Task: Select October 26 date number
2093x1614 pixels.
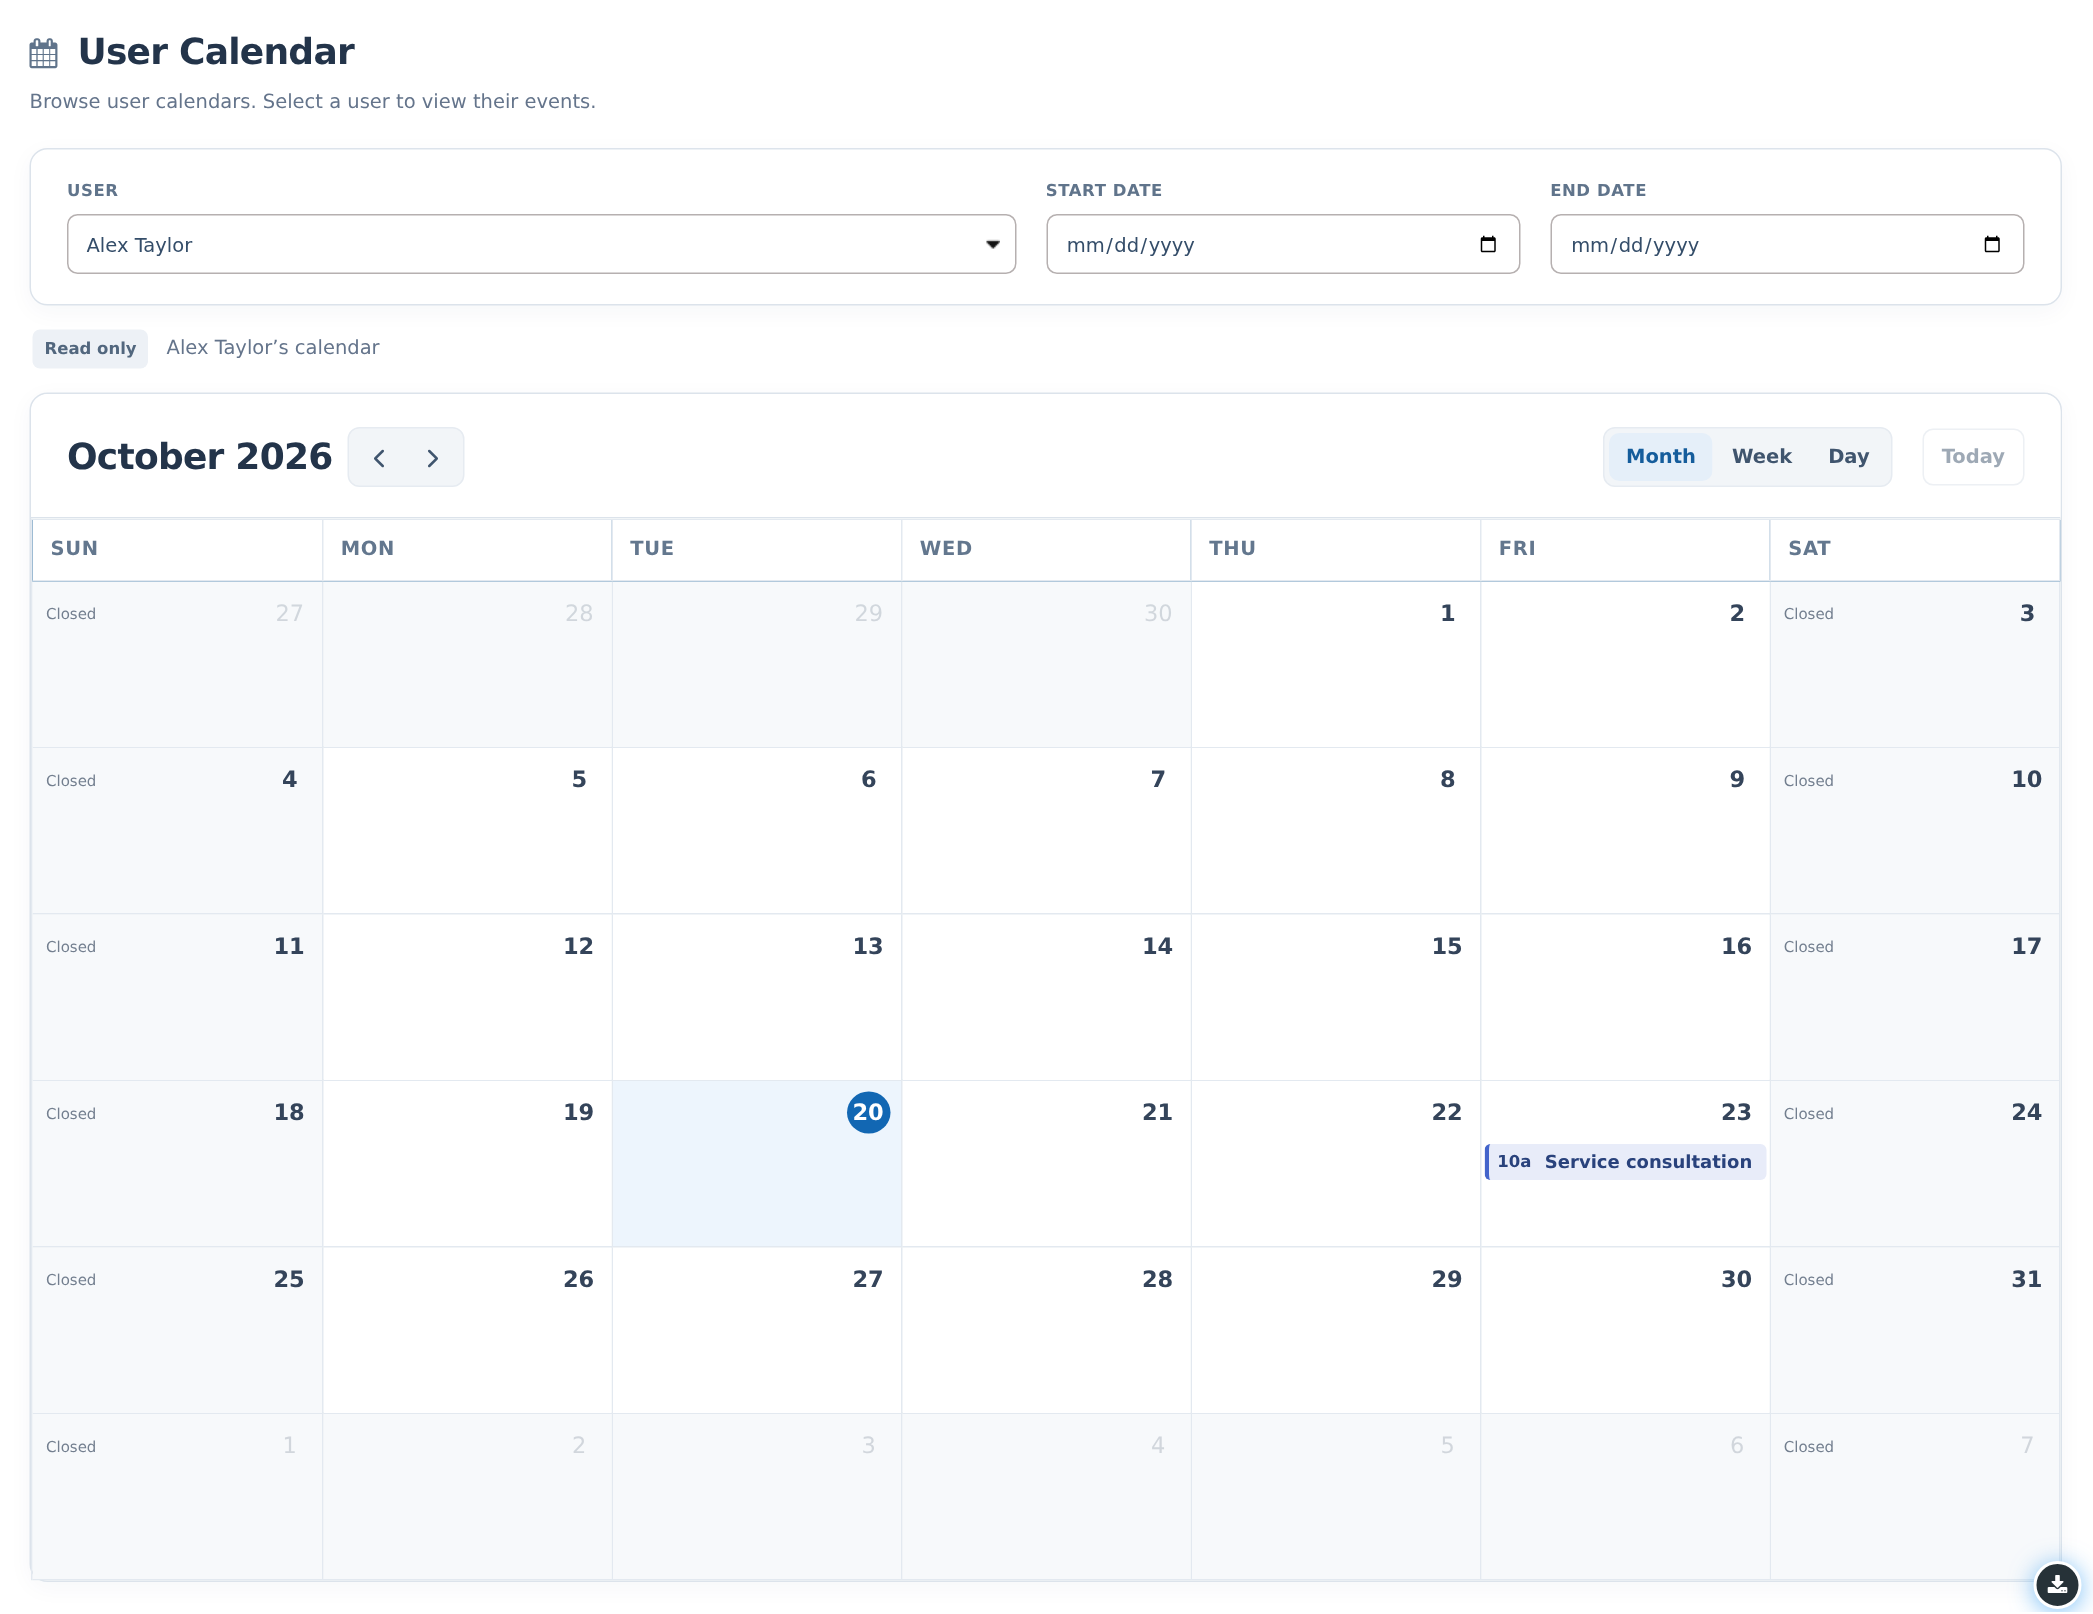Action: point(578,1279)
